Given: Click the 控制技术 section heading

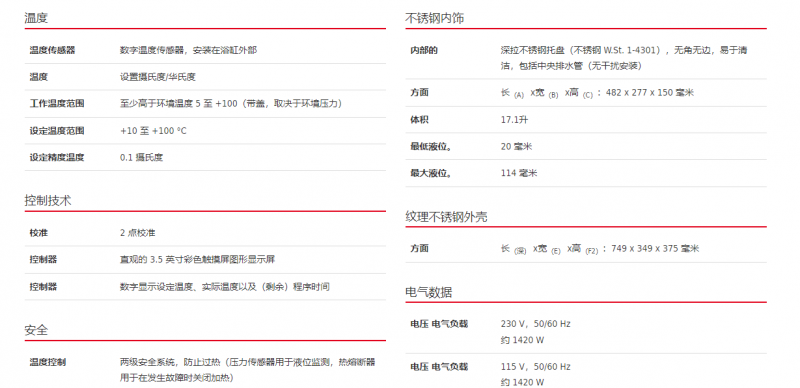Looking at the screenshot, I should coord(47,201).
